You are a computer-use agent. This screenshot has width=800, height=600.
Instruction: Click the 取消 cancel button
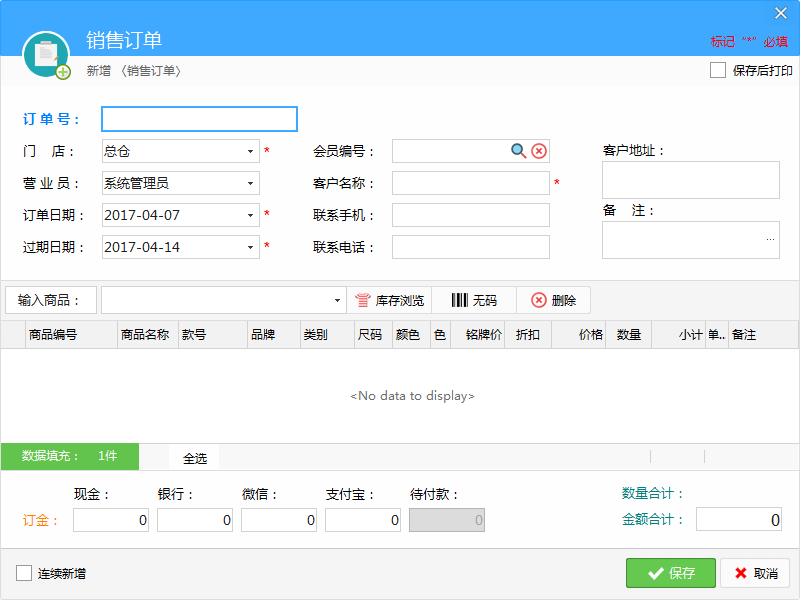click(x=756, y=573)
